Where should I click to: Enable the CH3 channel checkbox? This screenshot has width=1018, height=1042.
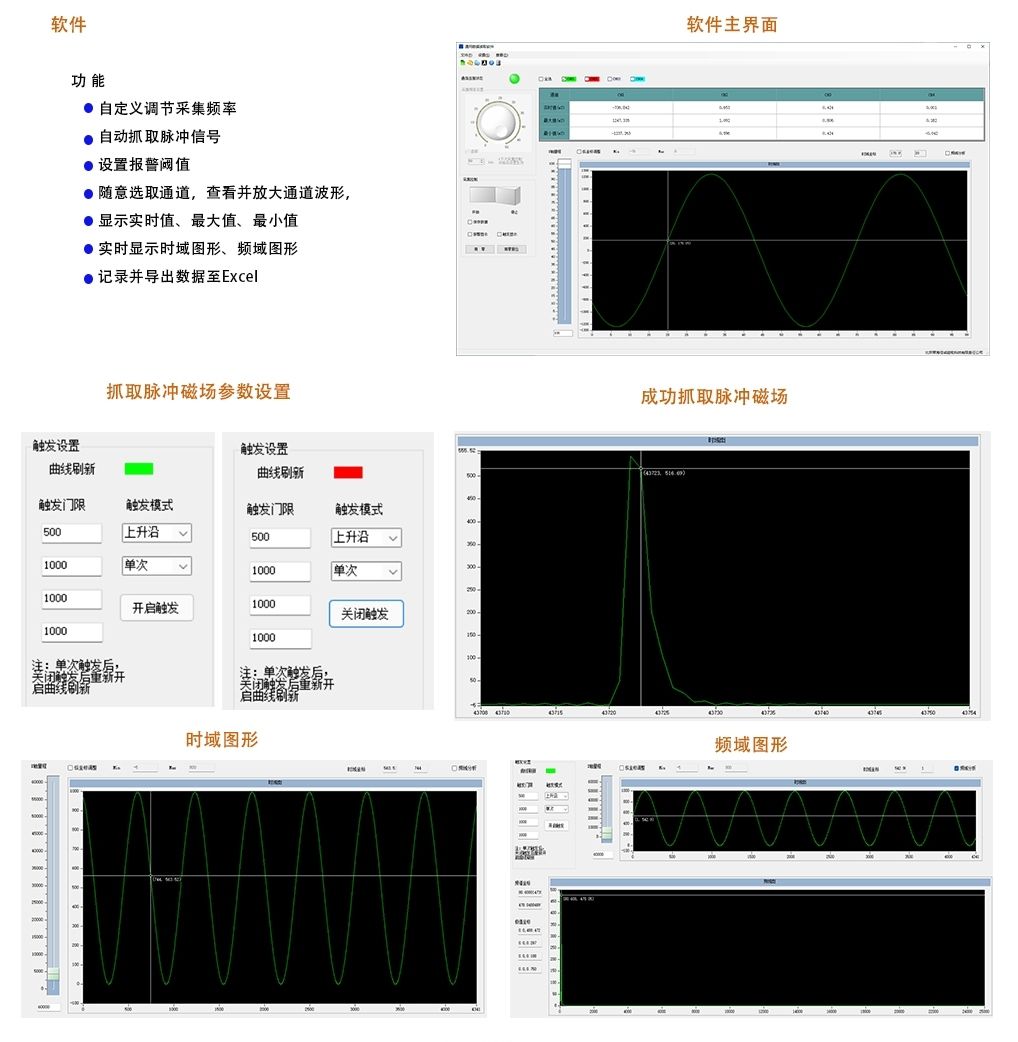pos(612,78)
